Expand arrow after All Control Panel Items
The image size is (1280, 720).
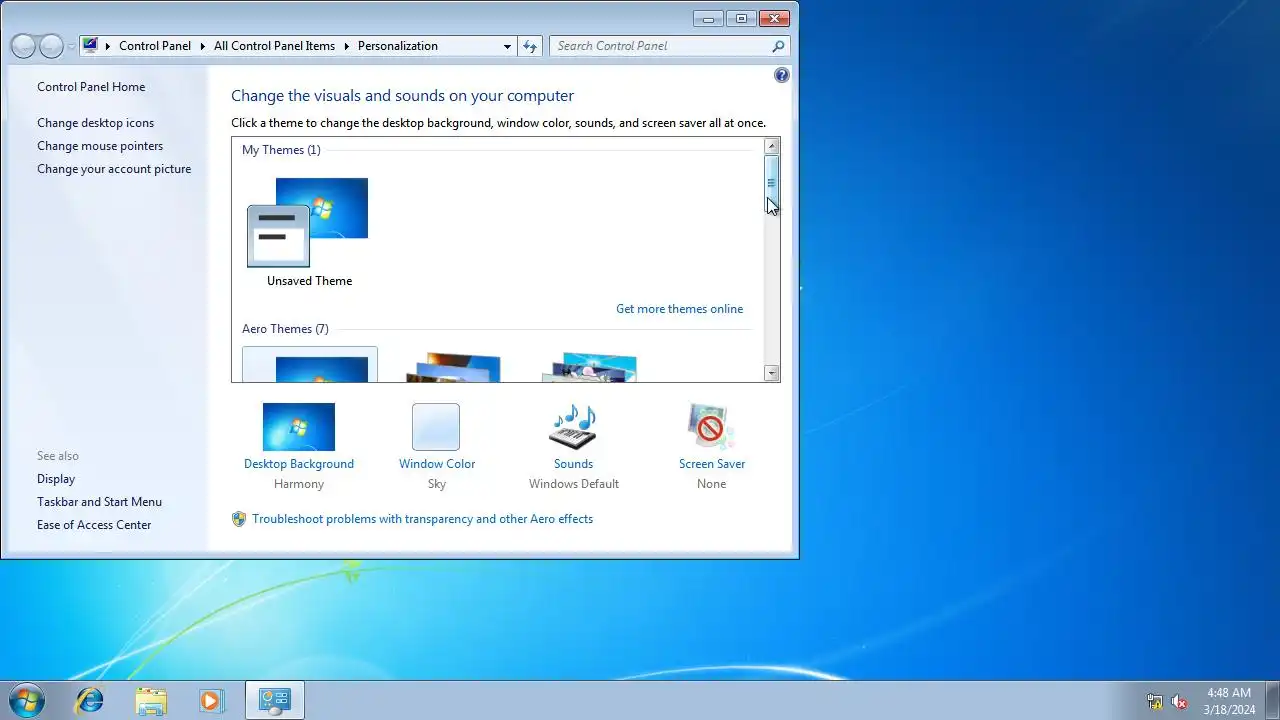346,46
